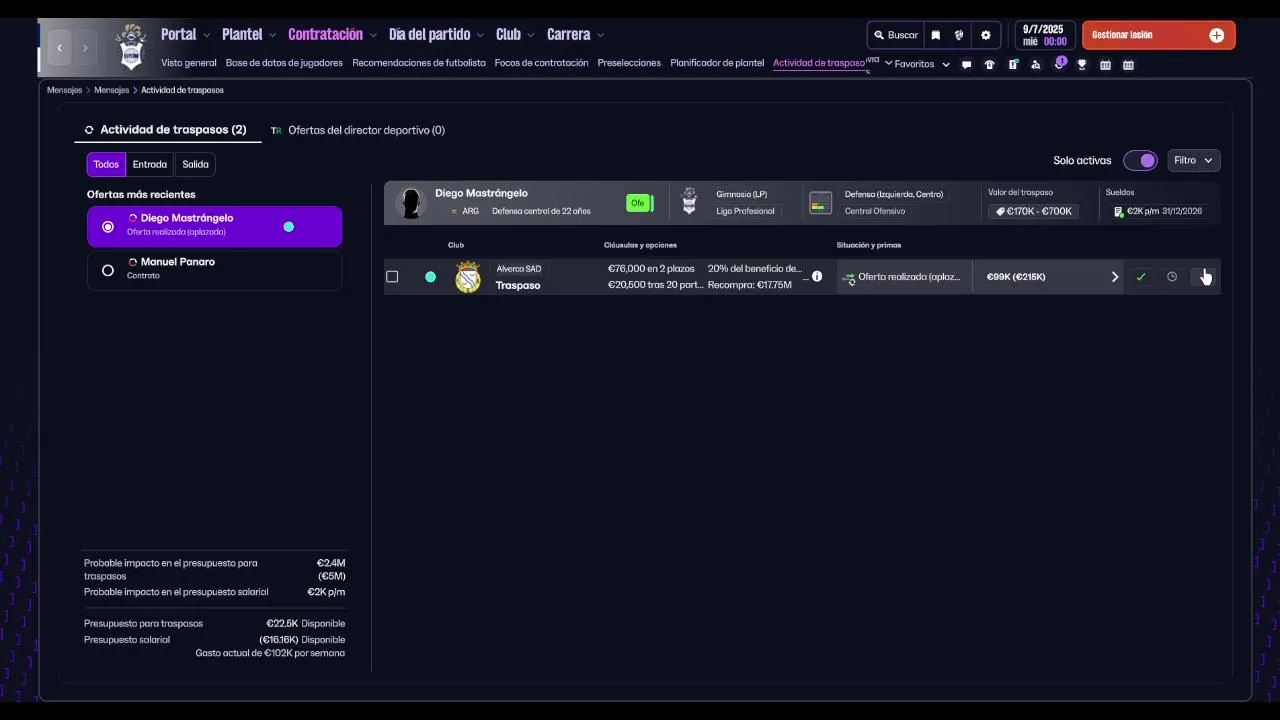
Task: Click the search magnifier Buscar button
Action: [x=895, y=35]
